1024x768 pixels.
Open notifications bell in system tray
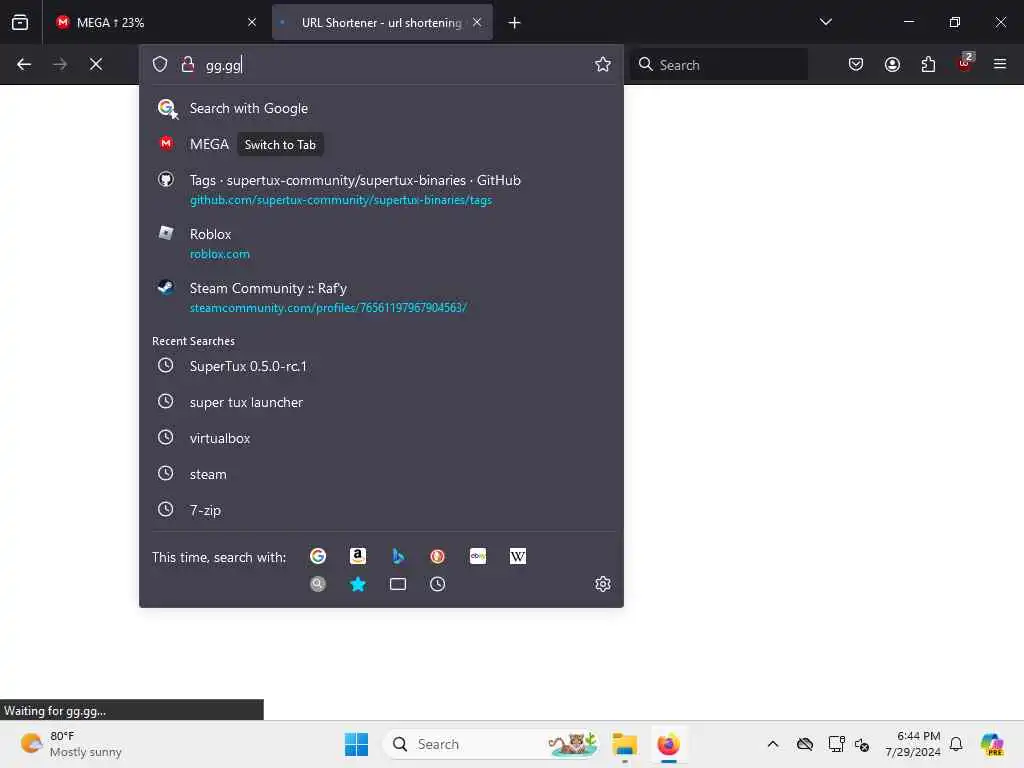click(956, 744)
